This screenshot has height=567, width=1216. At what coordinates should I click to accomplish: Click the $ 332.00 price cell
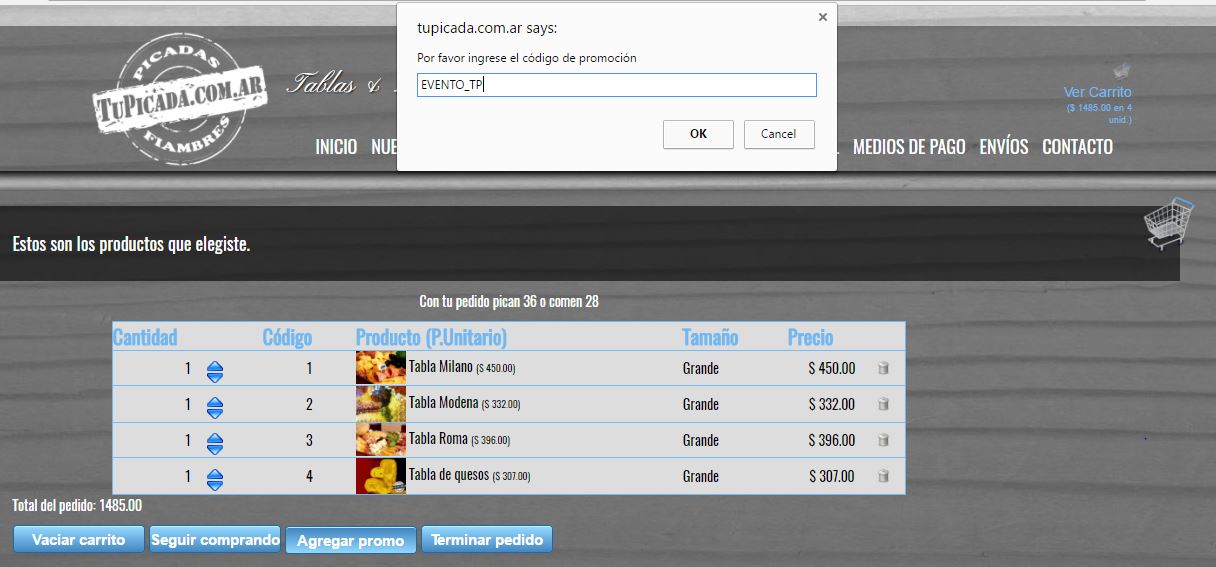point(832,404)
